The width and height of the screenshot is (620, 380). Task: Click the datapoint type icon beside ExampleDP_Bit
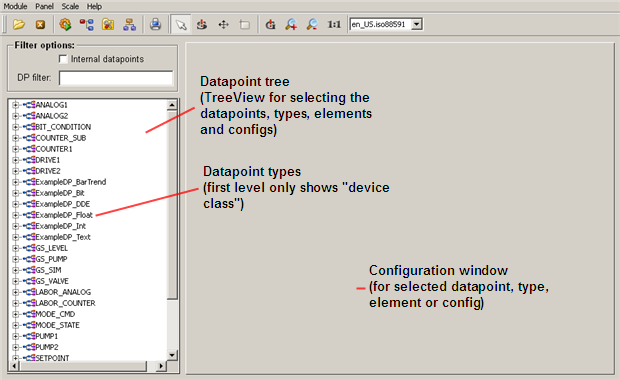click(x=29, y=193)
